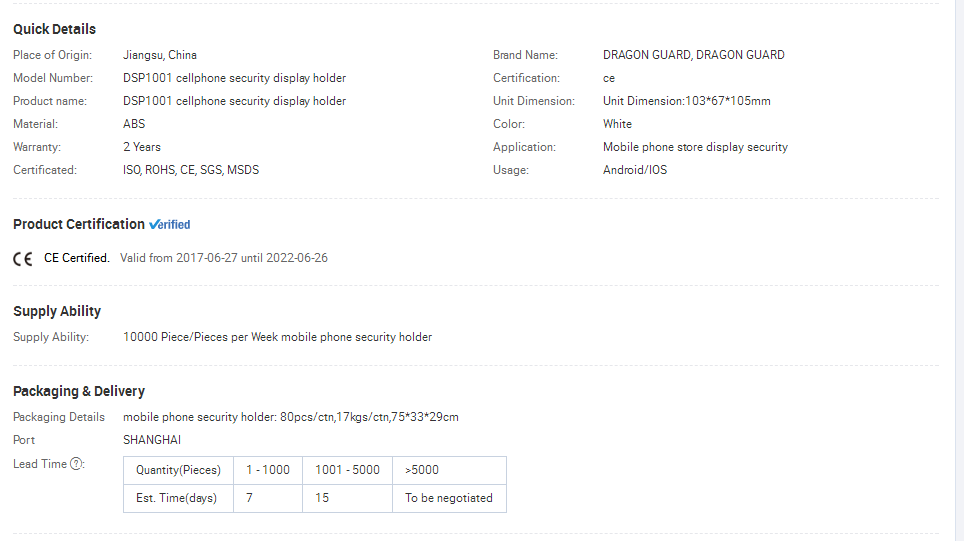Click the 1 - 1000 quantity table cell
Screen dimensions: 964x541
[x=268, y=470]
